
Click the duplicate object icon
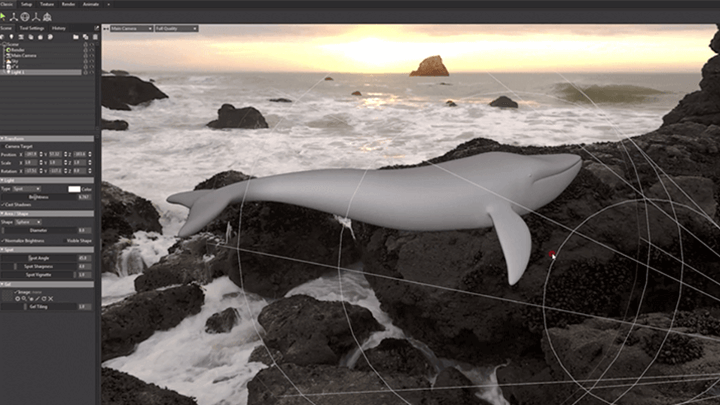tap(85, 37)
